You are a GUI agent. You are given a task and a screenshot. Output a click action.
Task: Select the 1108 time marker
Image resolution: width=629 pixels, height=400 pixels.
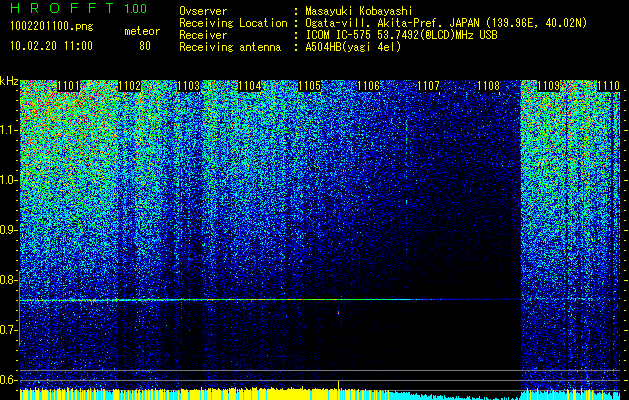click(x=489, y=86)
